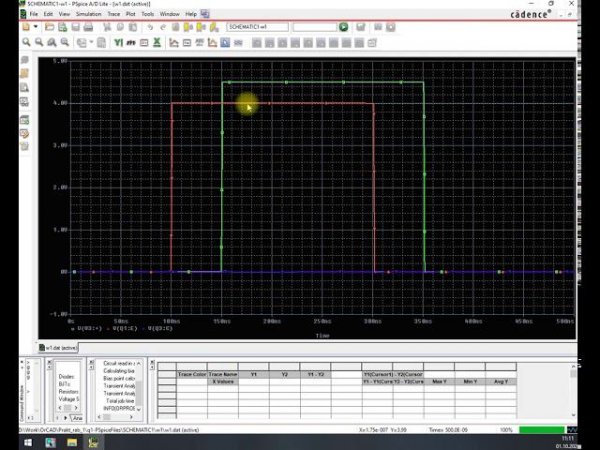Click the Min Y column header

click(x=470, y=382)
